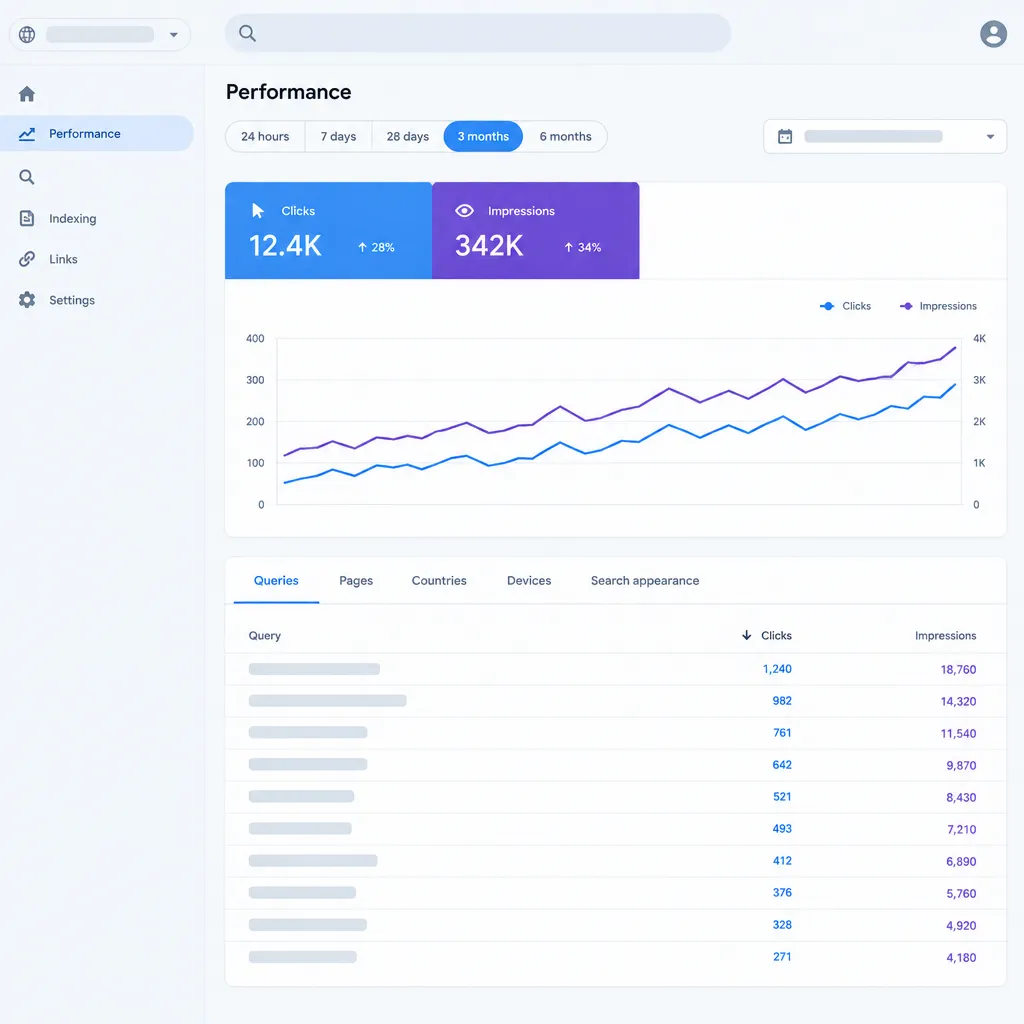Open the user account avatar
The height and width of the screenshot is (1024, 1024).
pyautogui.click(x=993, y=34)
